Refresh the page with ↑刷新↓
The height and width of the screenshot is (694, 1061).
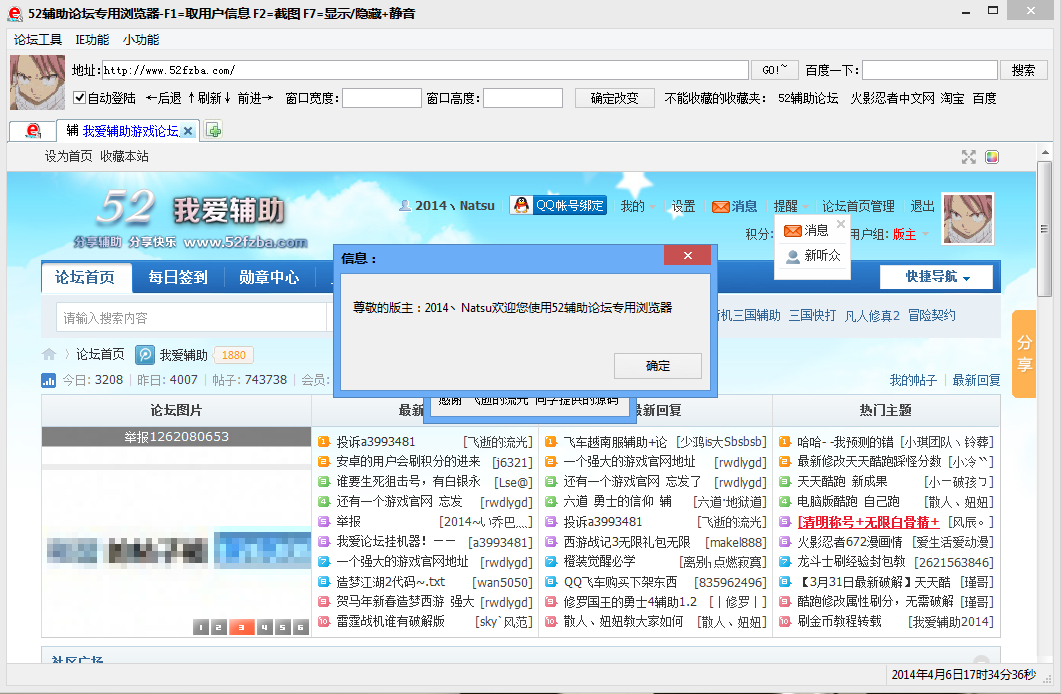209,99
